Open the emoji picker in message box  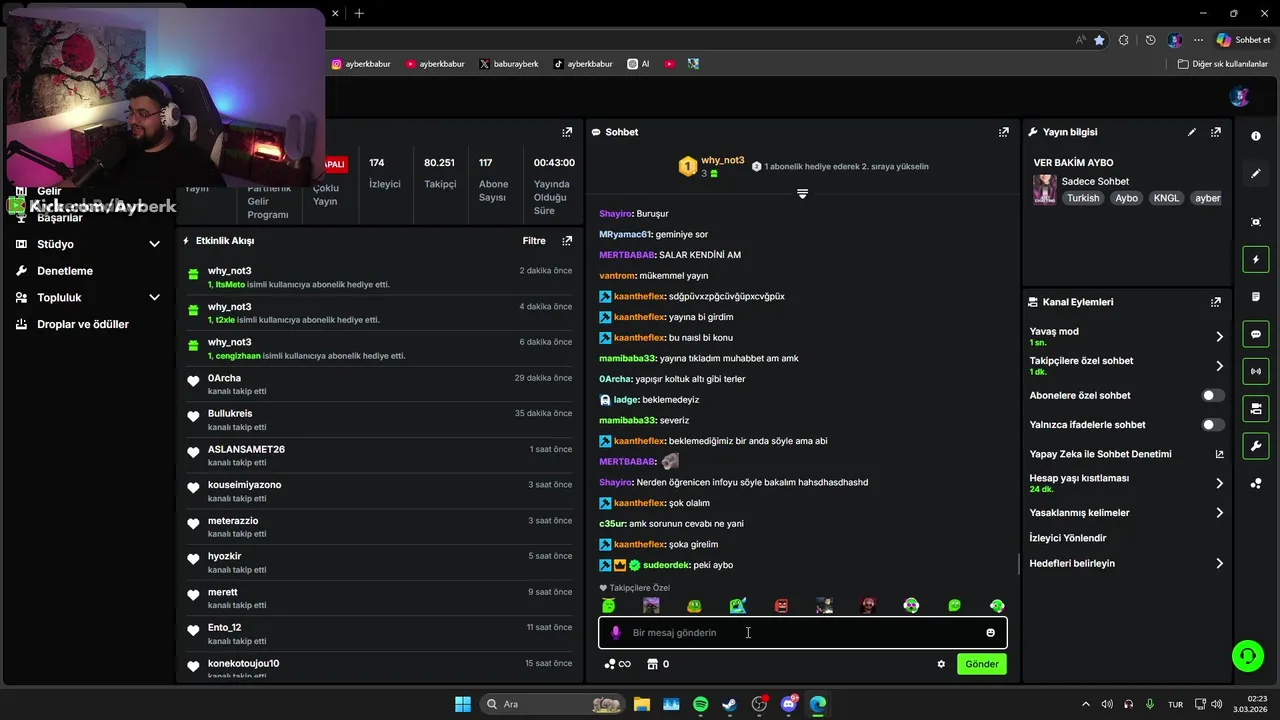pyautogui.click(x=991, y=633)
